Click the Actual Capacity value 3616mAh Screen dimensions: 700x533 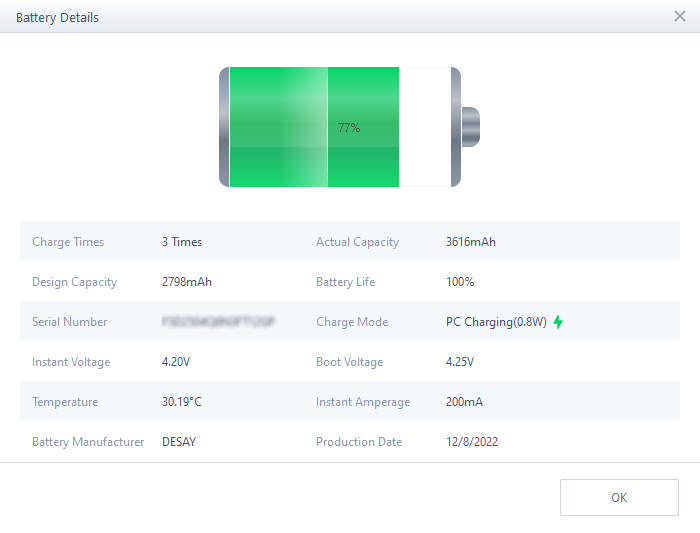(x=471, y=242)
